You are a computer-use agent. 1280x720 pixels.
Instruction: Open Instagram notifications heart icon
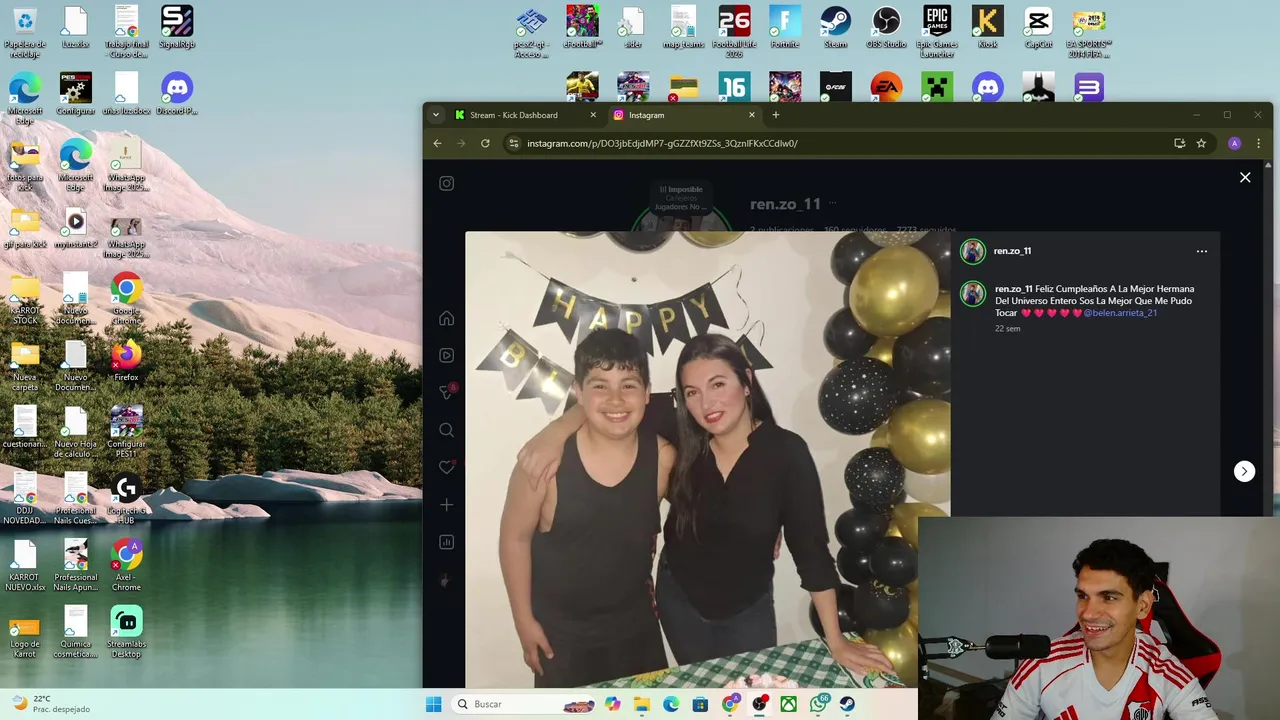pos(447,467)
